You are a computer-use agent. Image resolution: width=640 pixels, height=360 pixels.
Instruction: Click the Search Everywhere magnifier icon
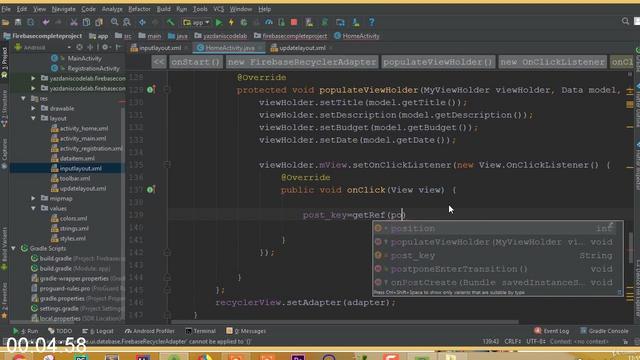pyautogui.click(x=625, y=21)
